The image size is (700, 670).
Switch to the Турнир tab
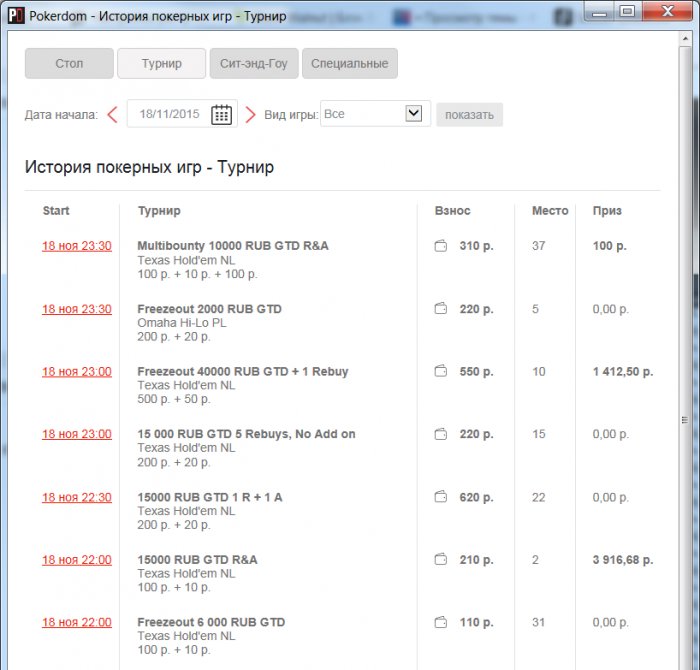(x=162, y=63)
